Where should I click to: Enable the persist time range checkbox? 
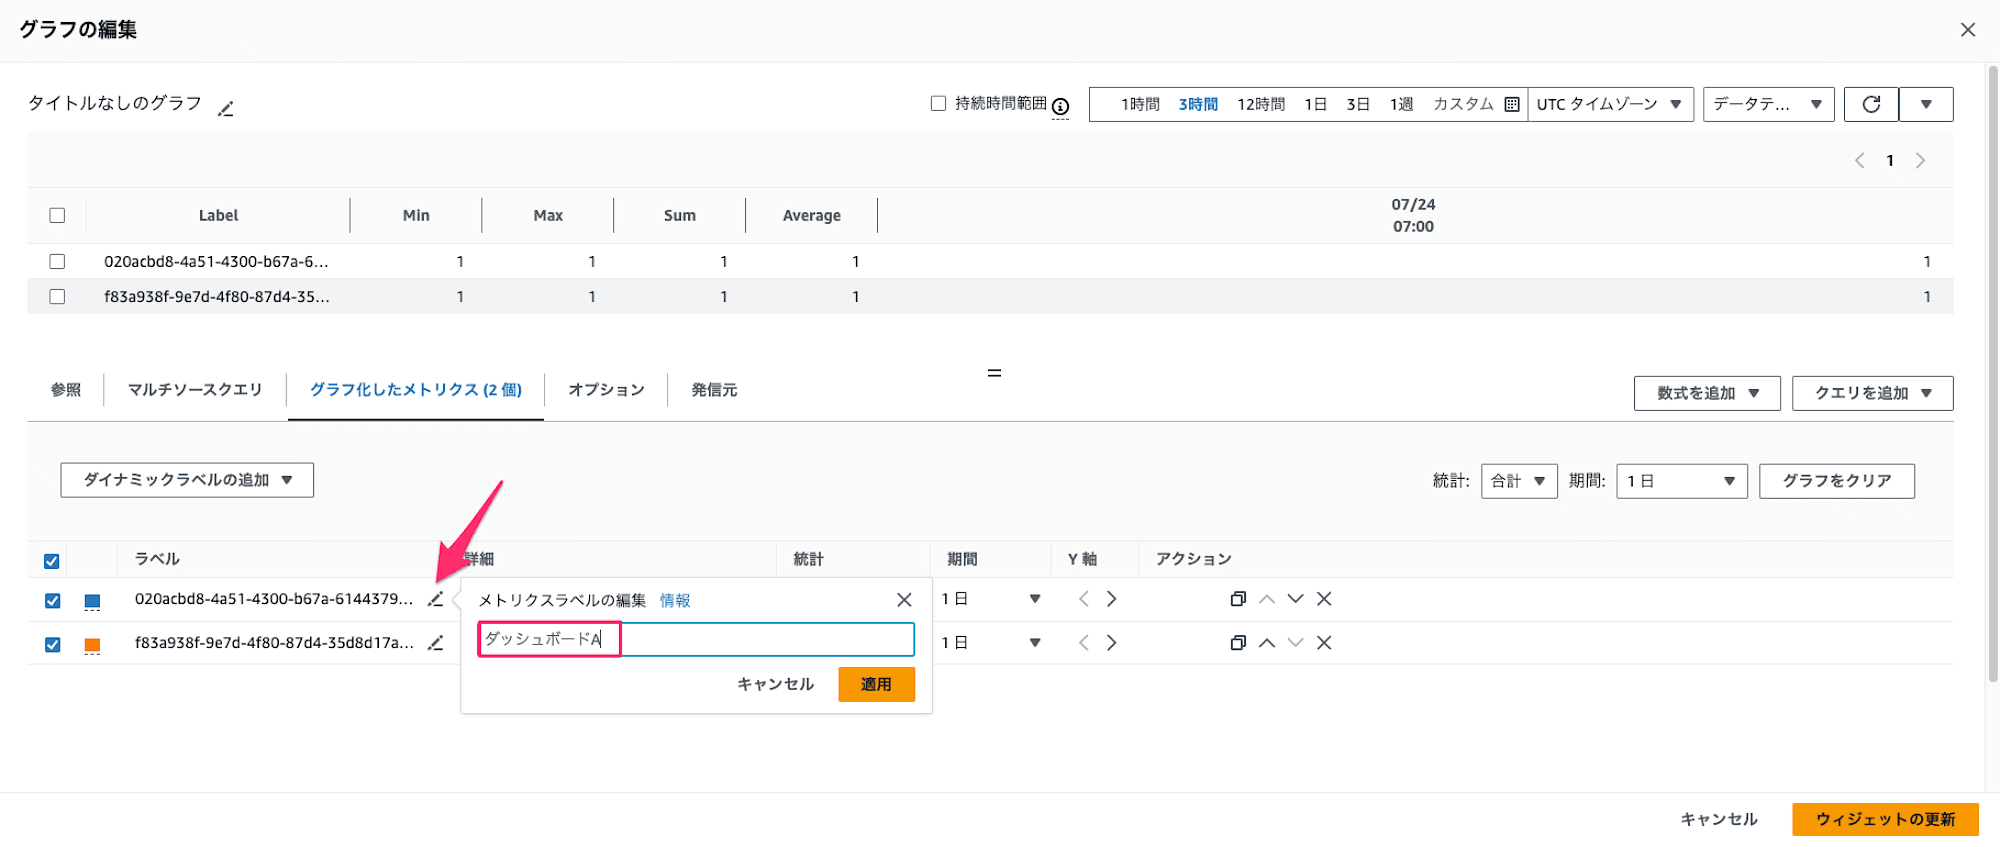click(x=938, y=103)
